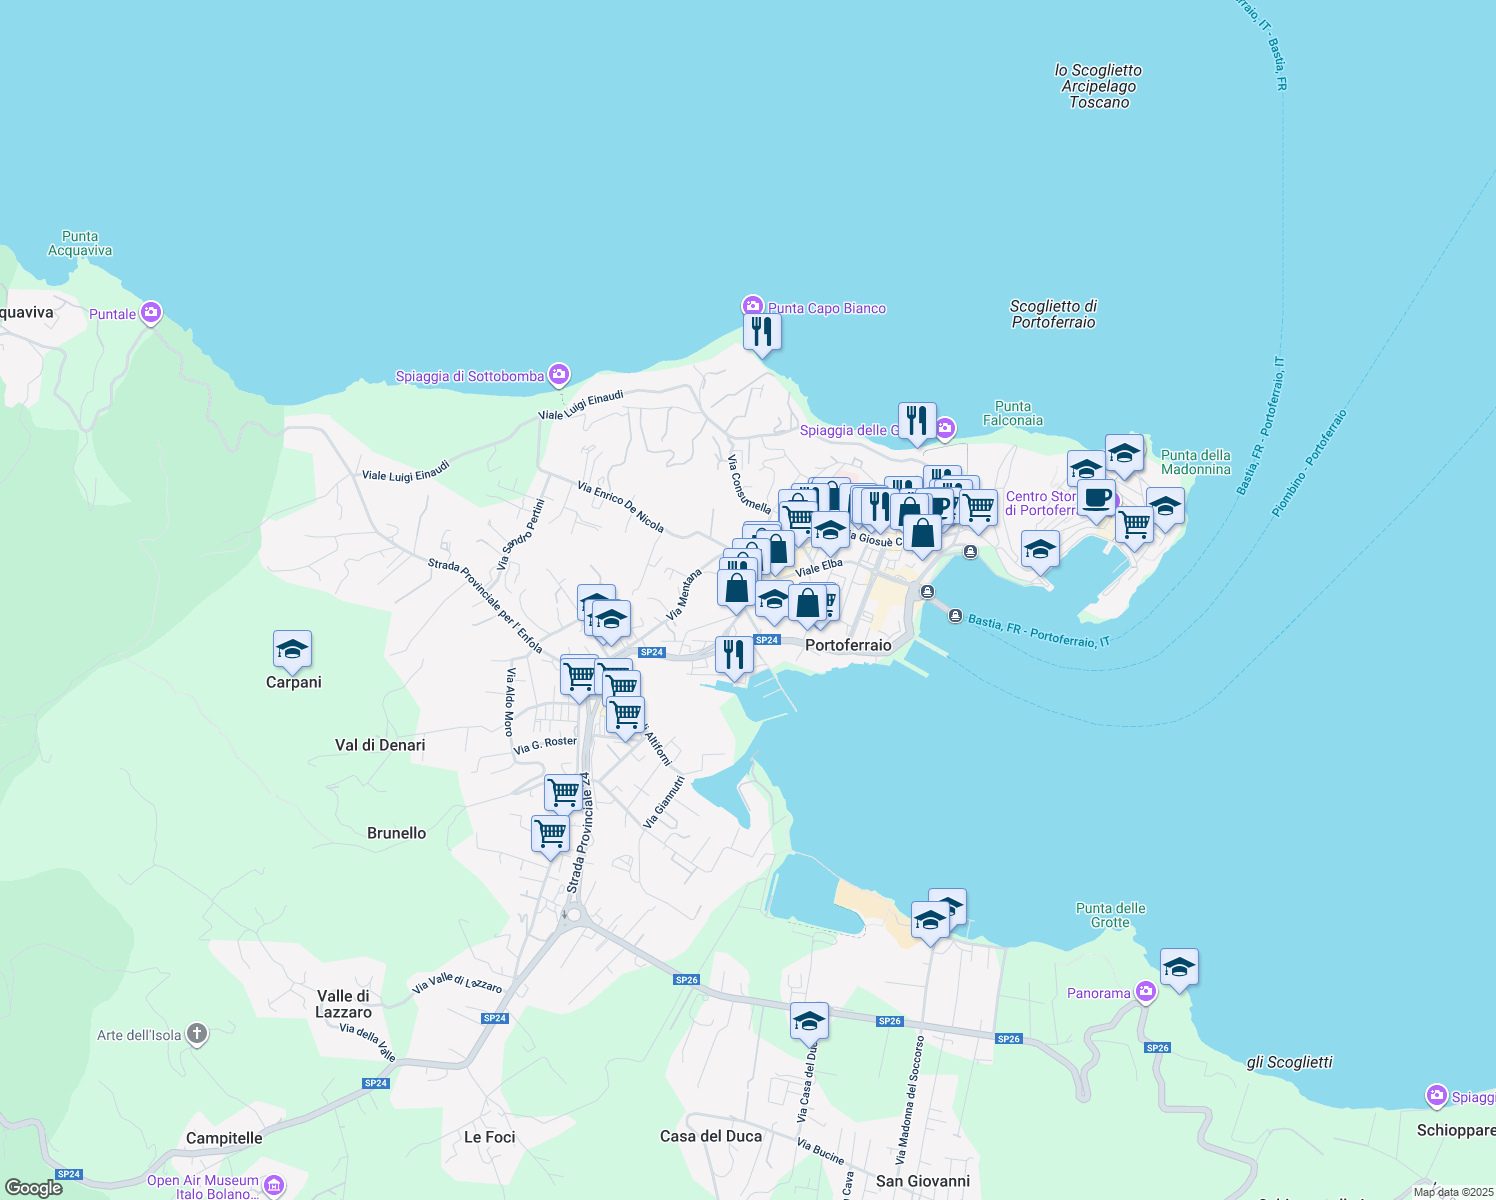Open the school marker on Via Casa del Duca
Viewport: 1496px width, 1200px height.
tap(809, 1023)
